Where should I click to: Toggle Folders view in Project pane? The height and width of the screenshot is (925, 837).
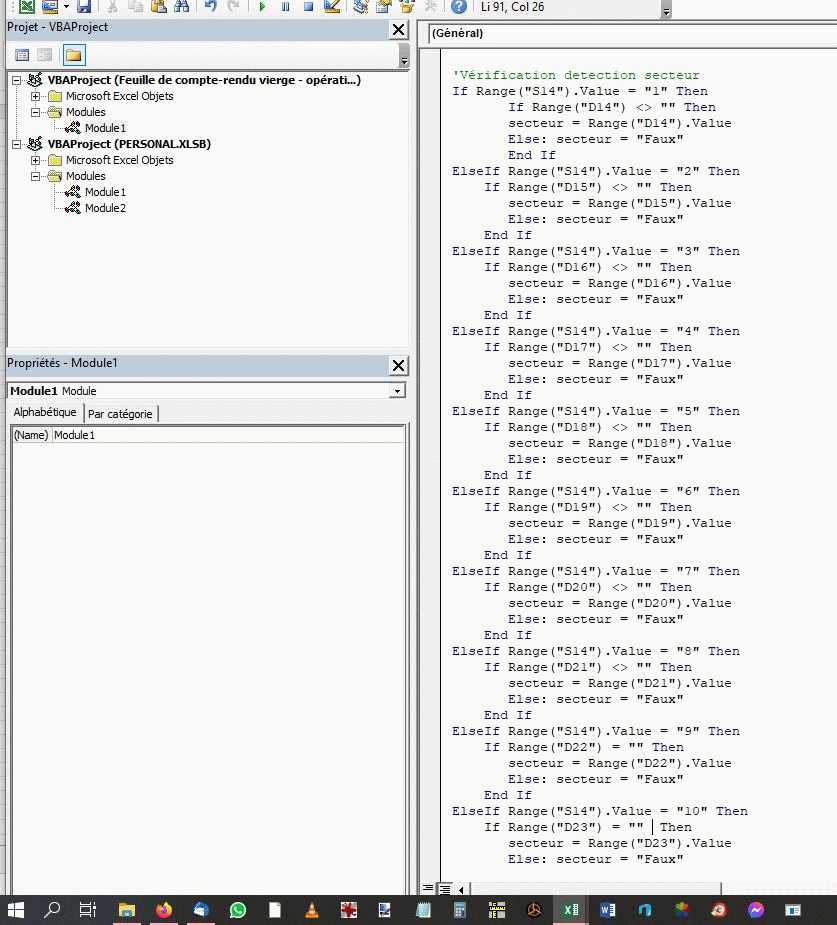[74, 55]
